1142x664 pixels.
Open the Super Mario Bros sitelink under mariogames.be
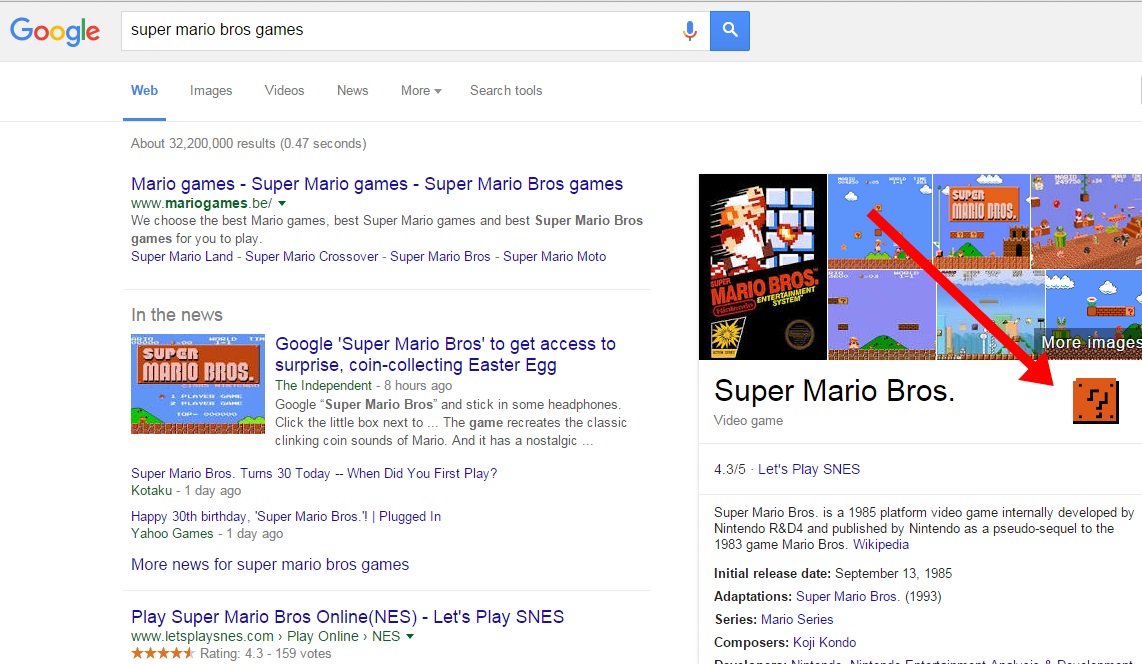(x=440, y=256)
